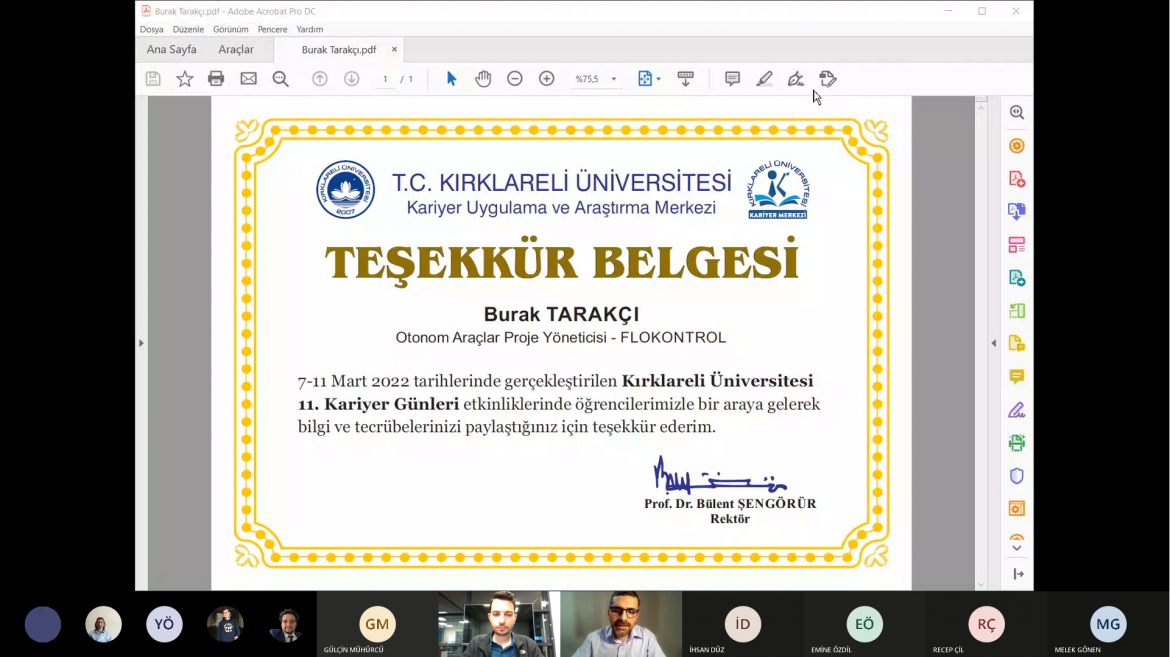Open the Dosya menu

(151, 29)
